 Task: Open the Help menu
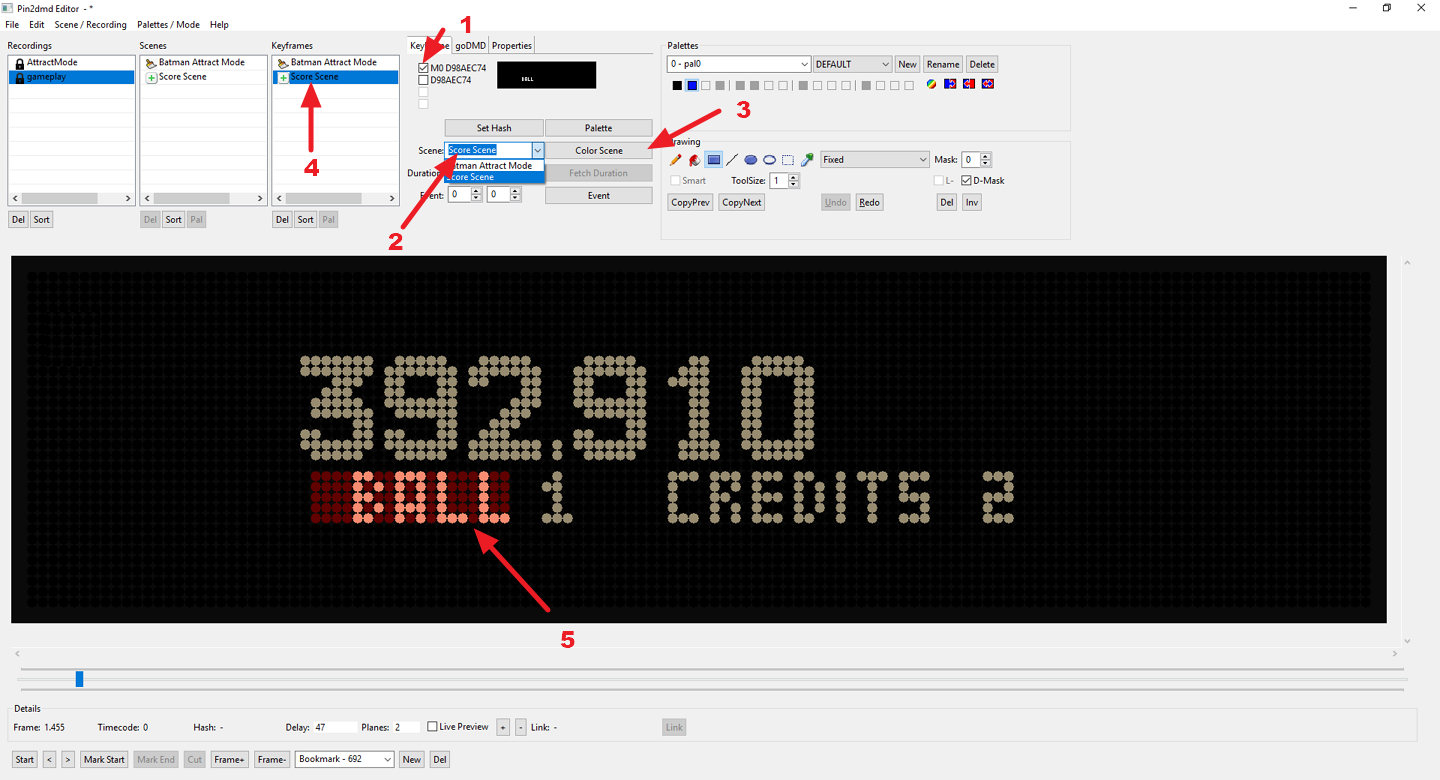pos(219,25)
